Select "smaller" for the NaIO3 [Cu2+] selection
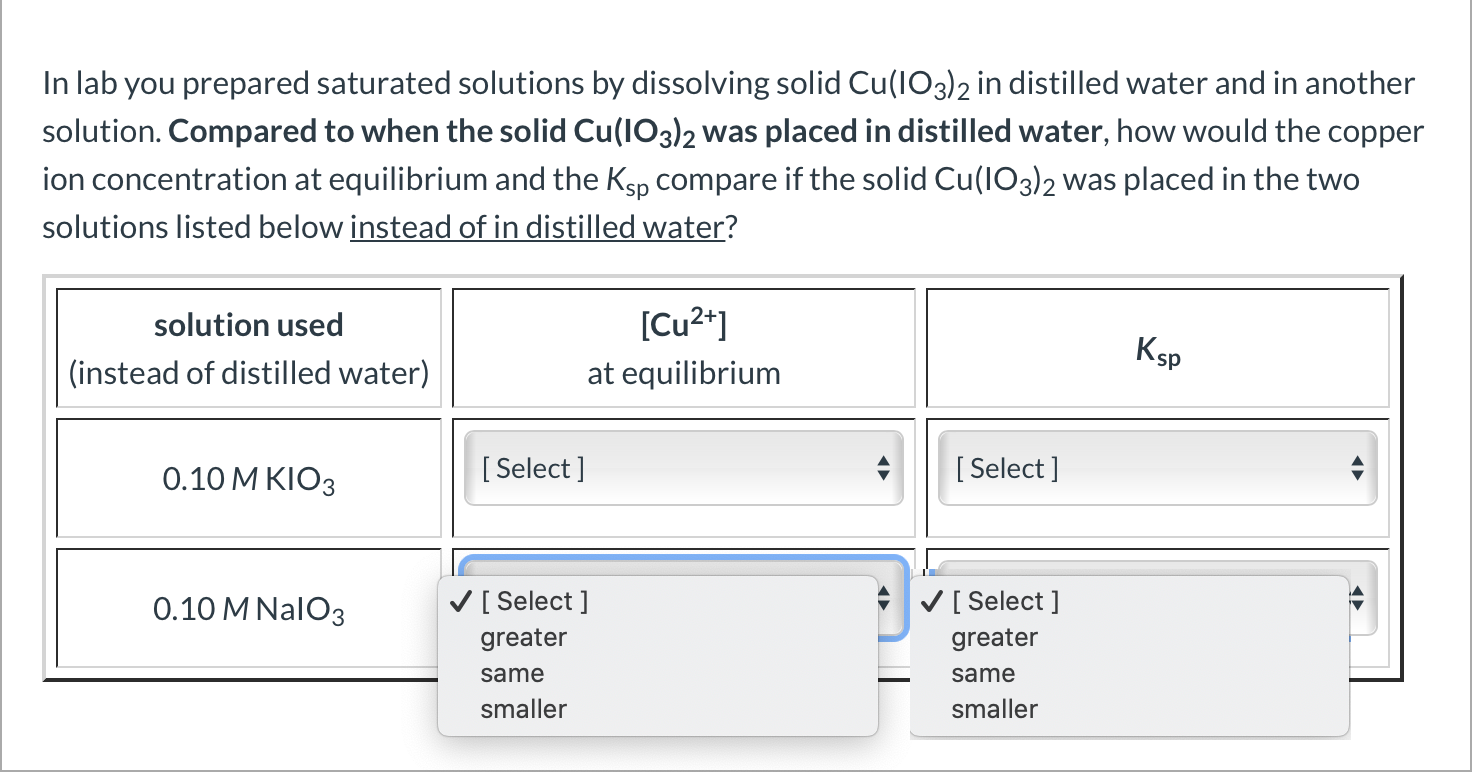1474x772 pixels. 523,709
